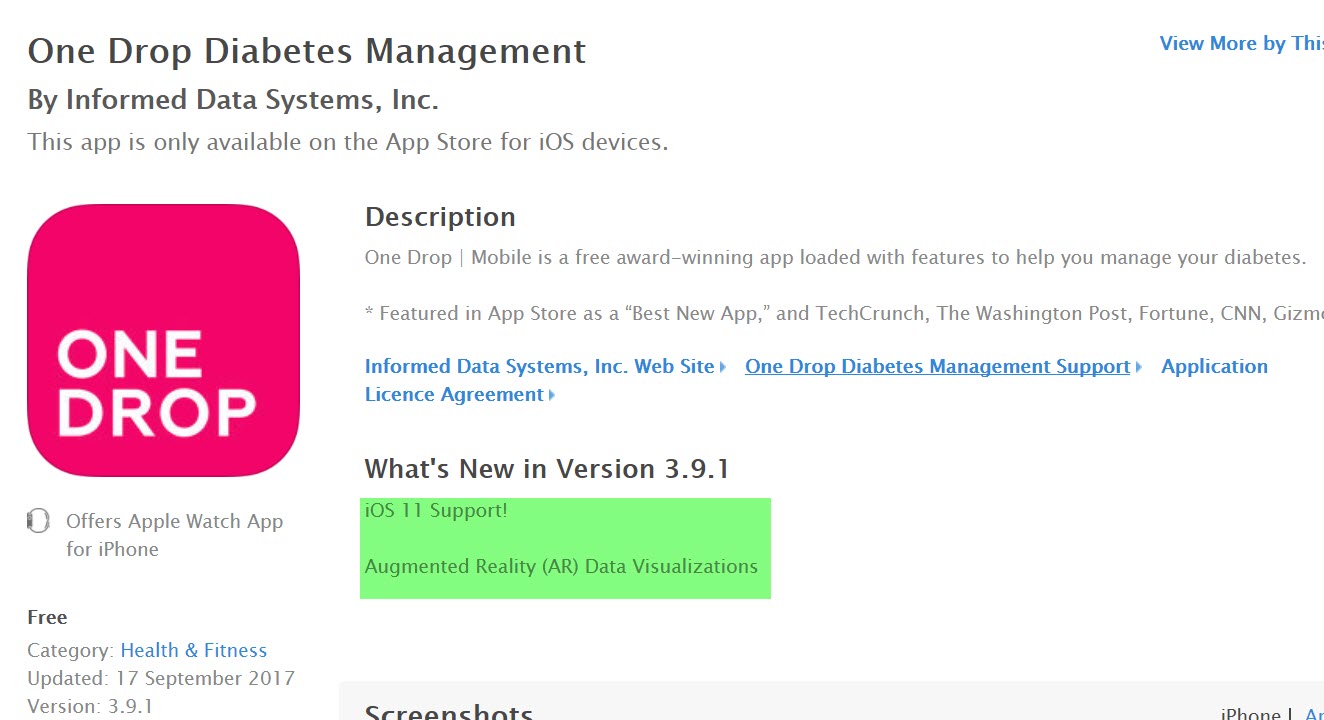This screenshot has height=720, width=1324.
Task: Click the Free price label
Action: coord(46,616)
